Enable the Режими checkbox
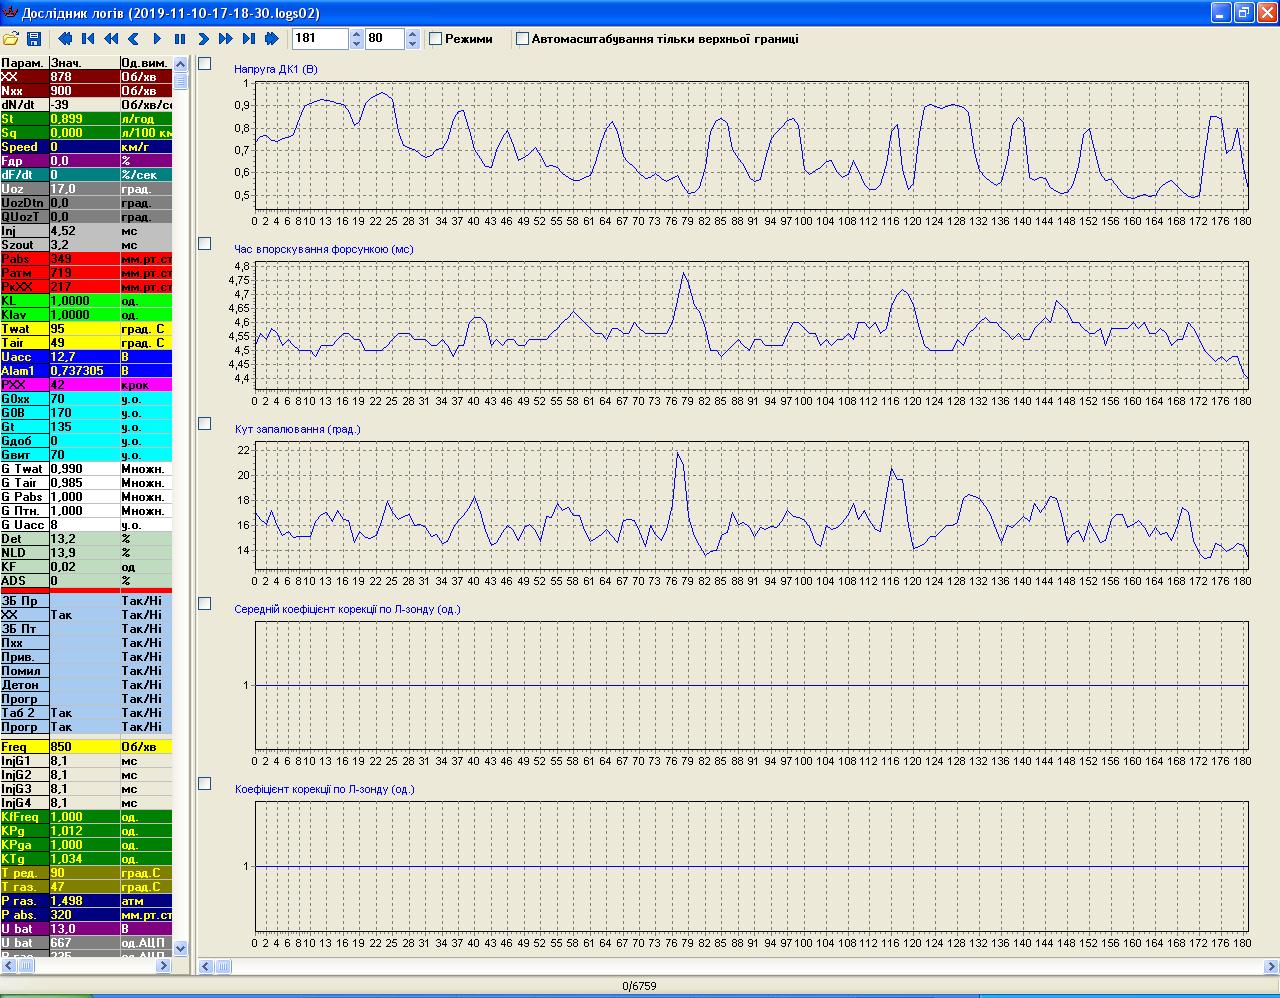Screen dimensions: 1280x998 [x=435, y=39]
